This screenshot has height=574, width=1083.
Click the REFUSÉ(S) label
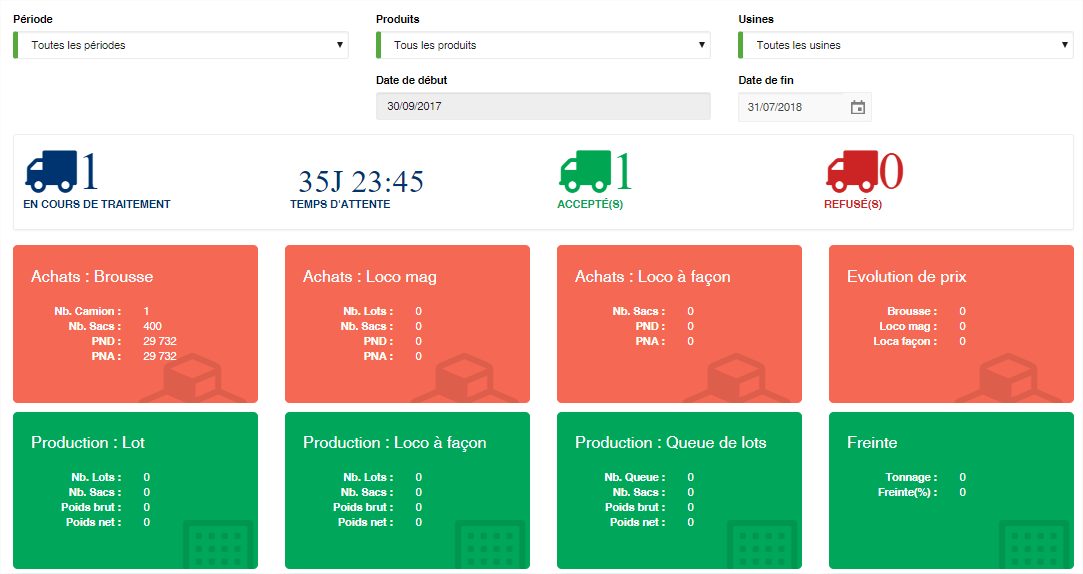(x=853, y=204)
